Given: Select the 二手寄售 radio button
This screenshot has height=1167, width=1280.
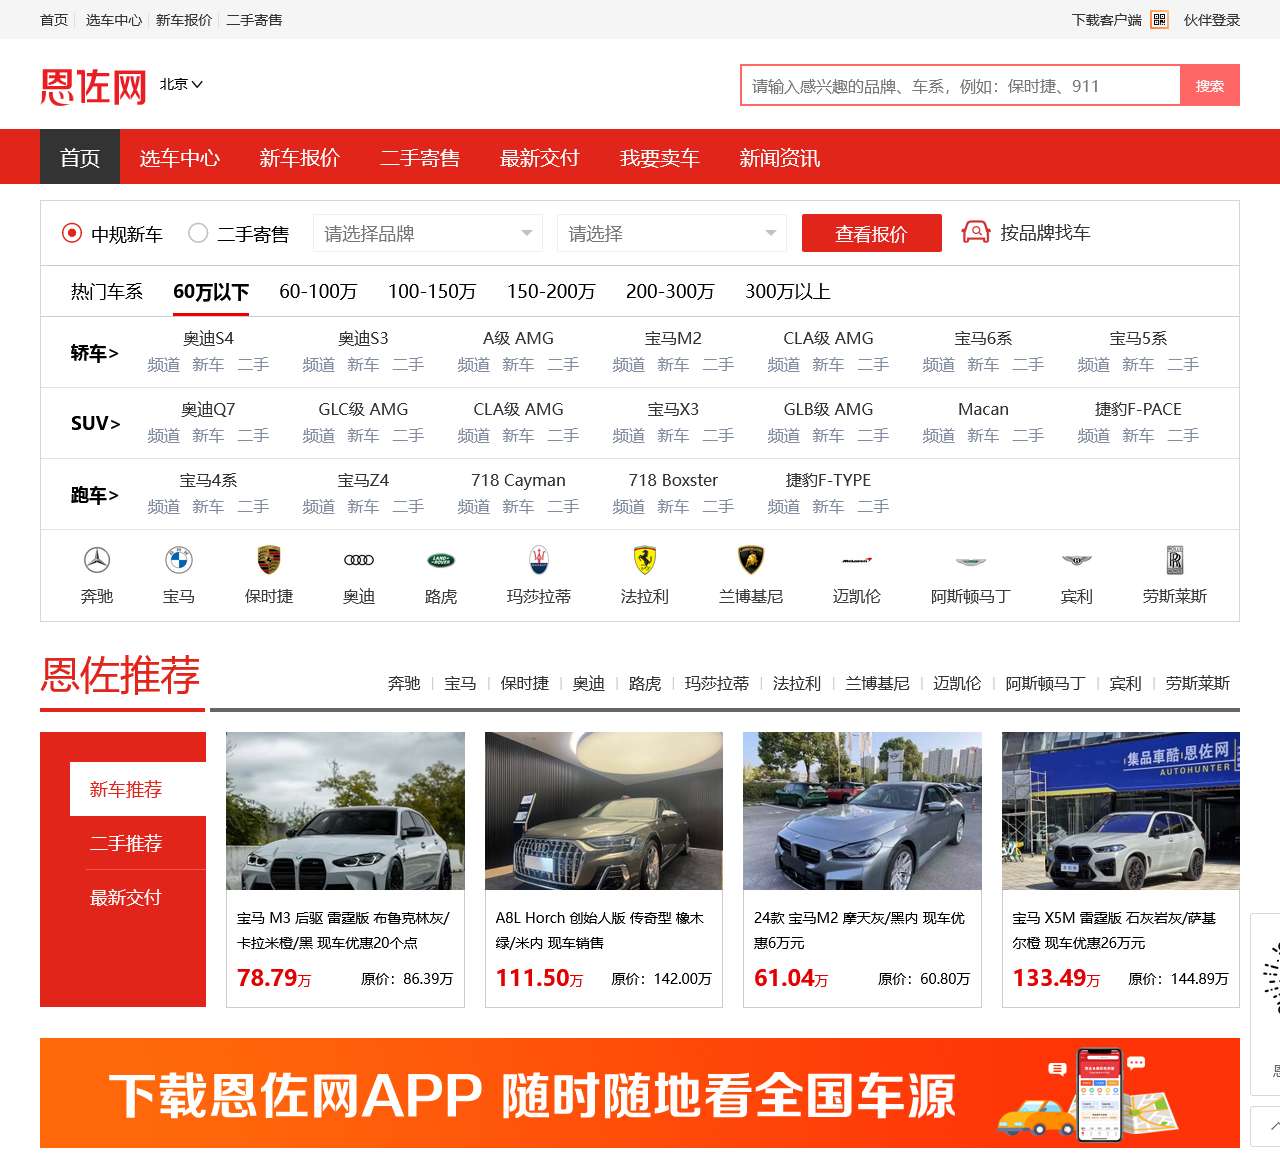Looking at the screenshot, I should pos(198,233).
